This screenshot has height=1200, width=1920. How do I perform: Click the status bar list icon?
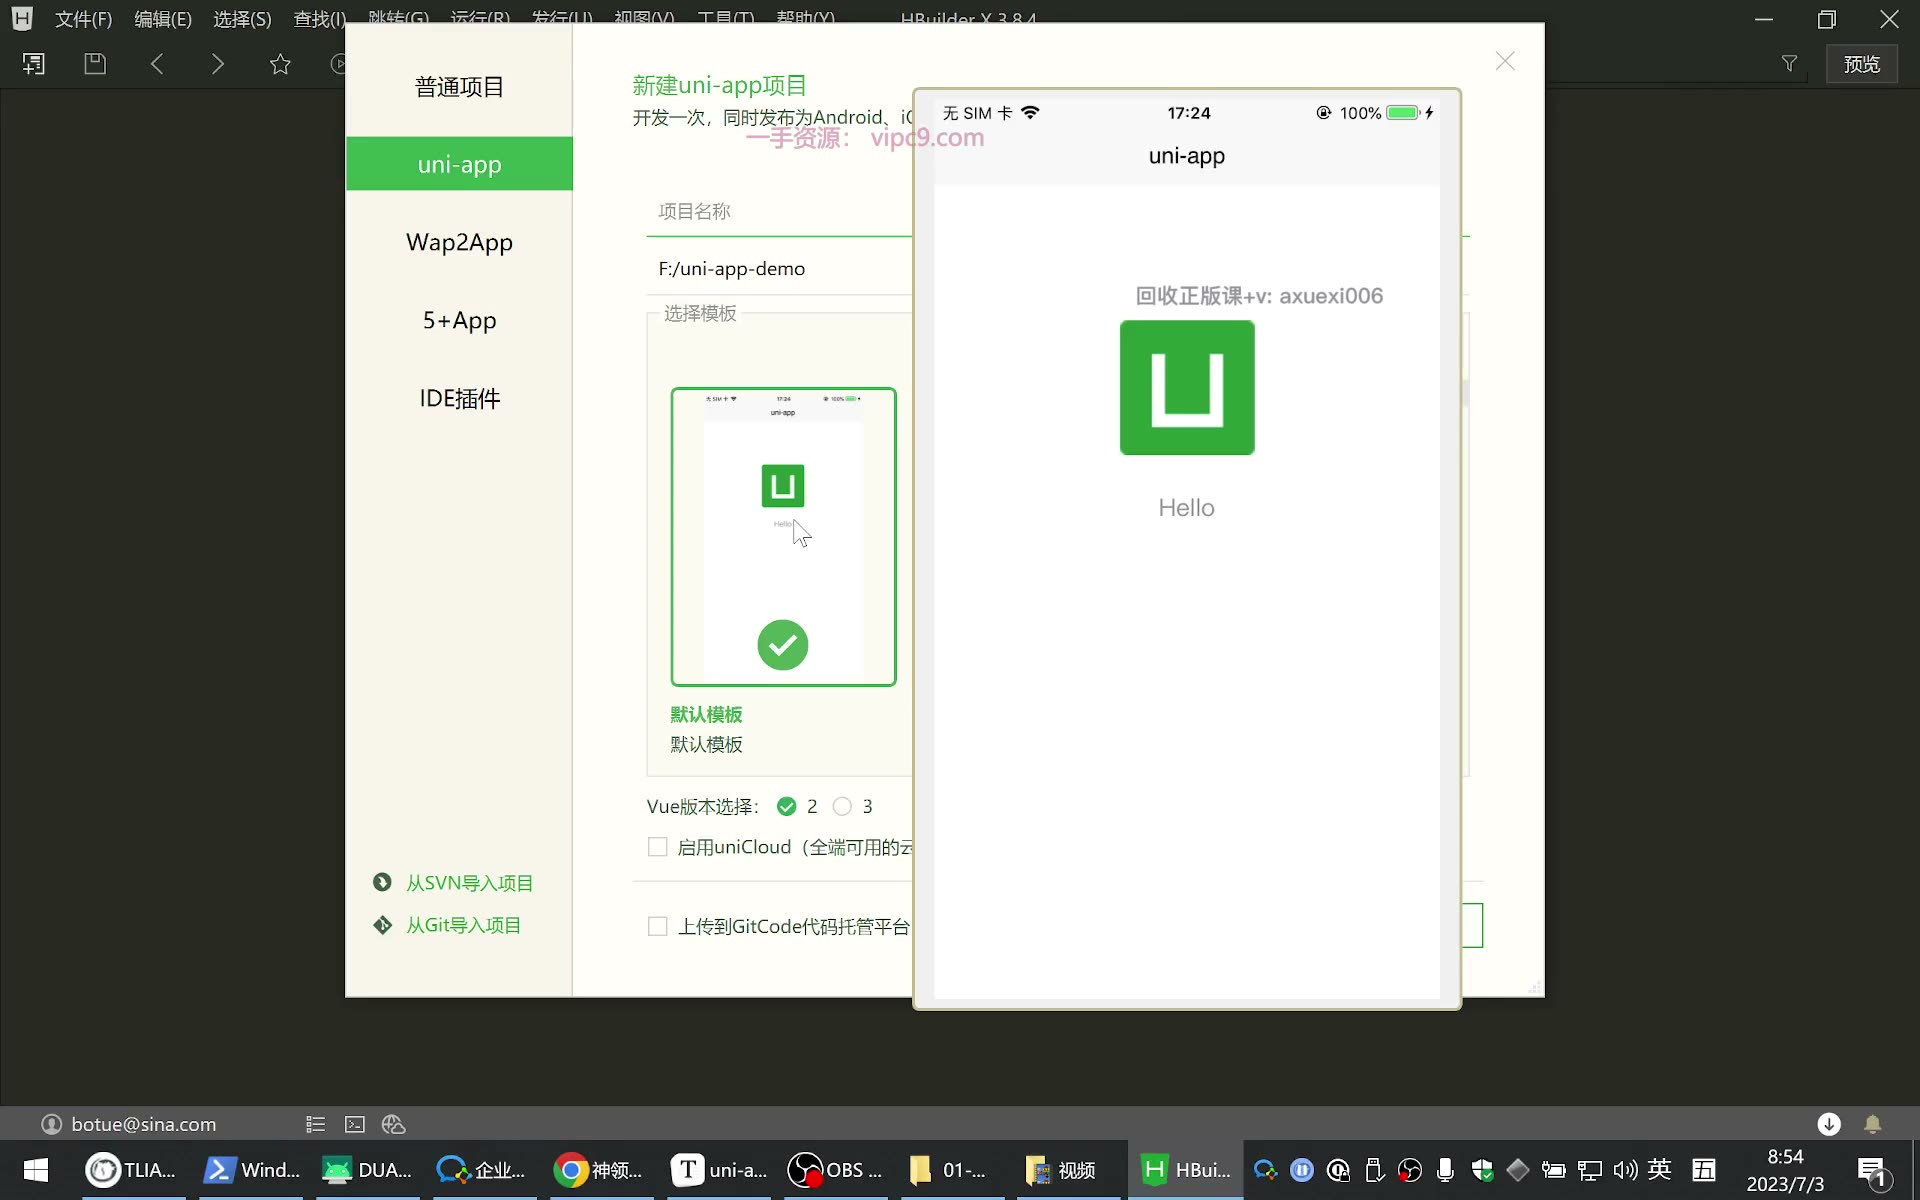point(315,1124)
